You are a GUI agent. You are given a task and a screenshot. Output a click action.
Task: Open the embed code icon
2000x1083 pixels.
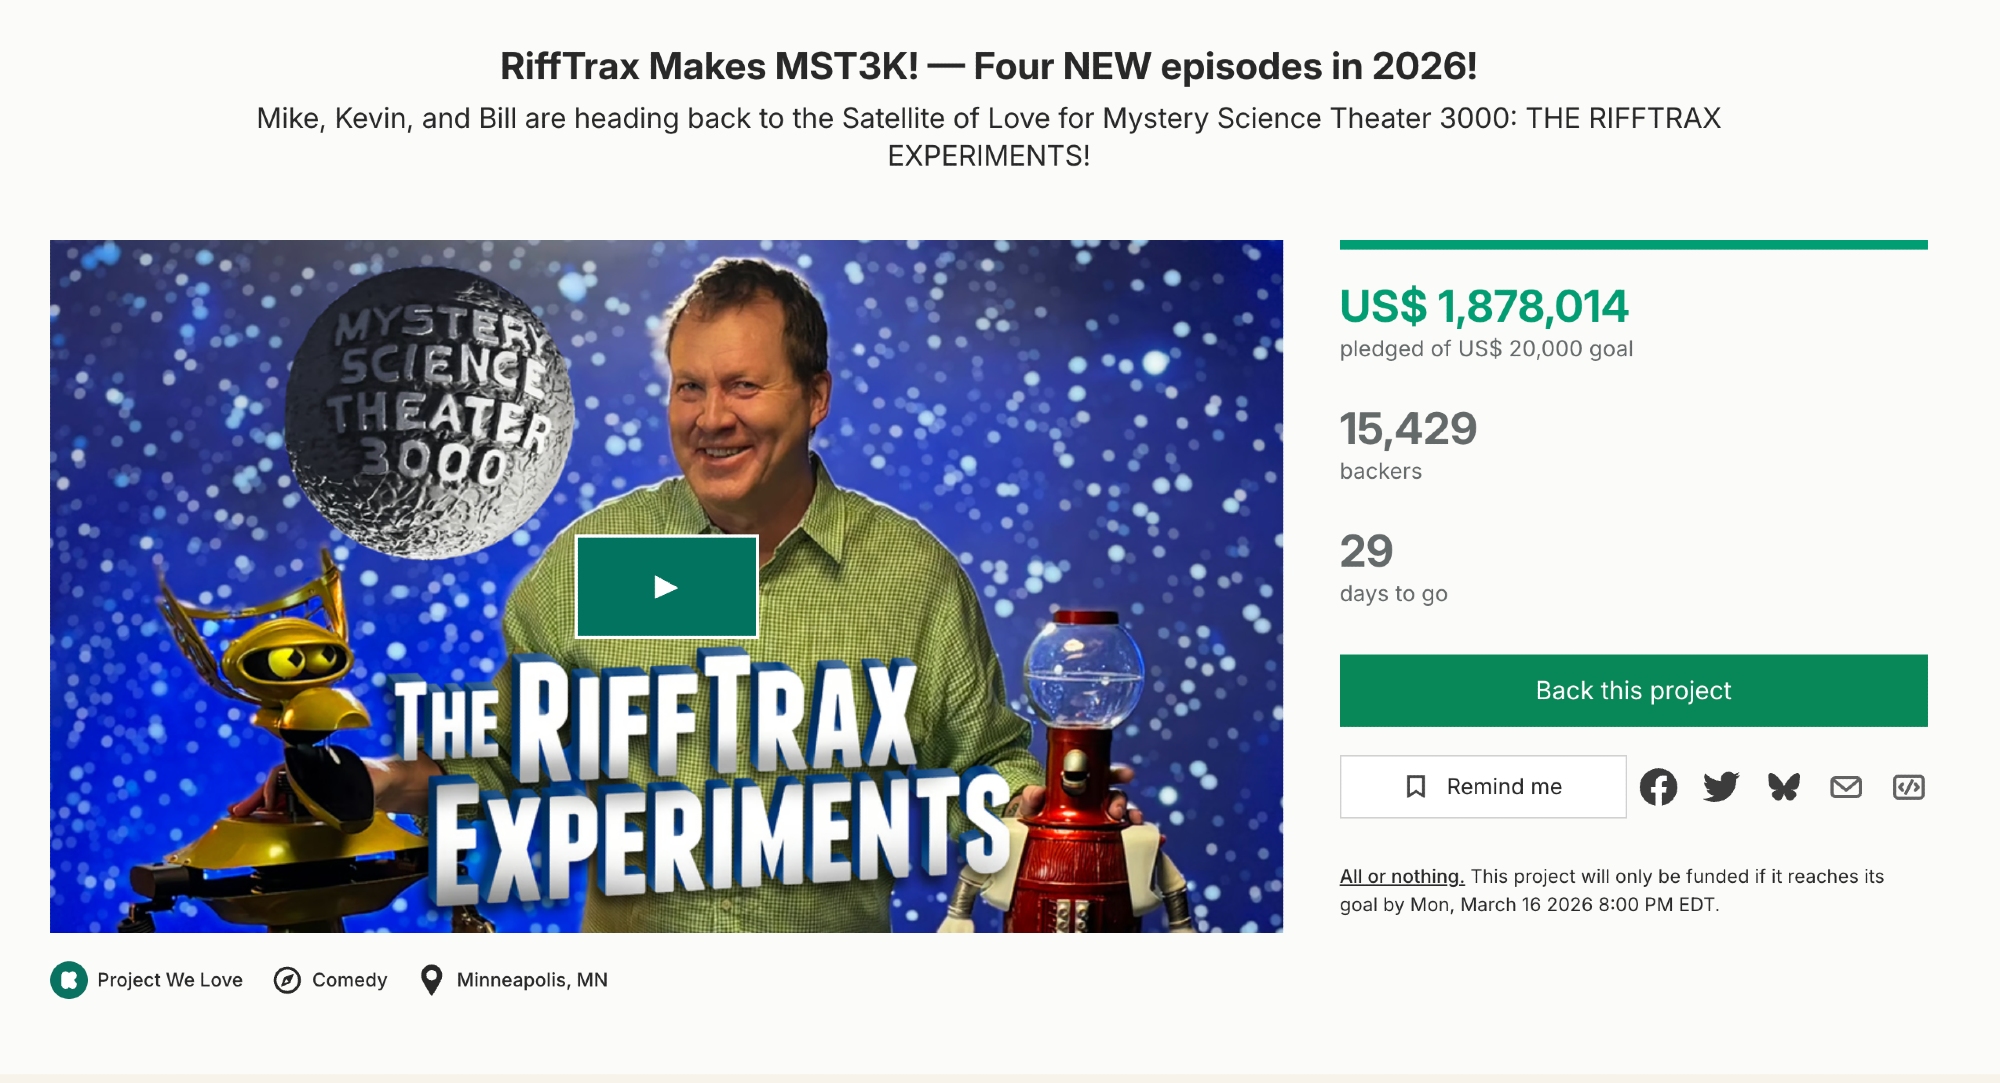click(x=1908, y=787)
